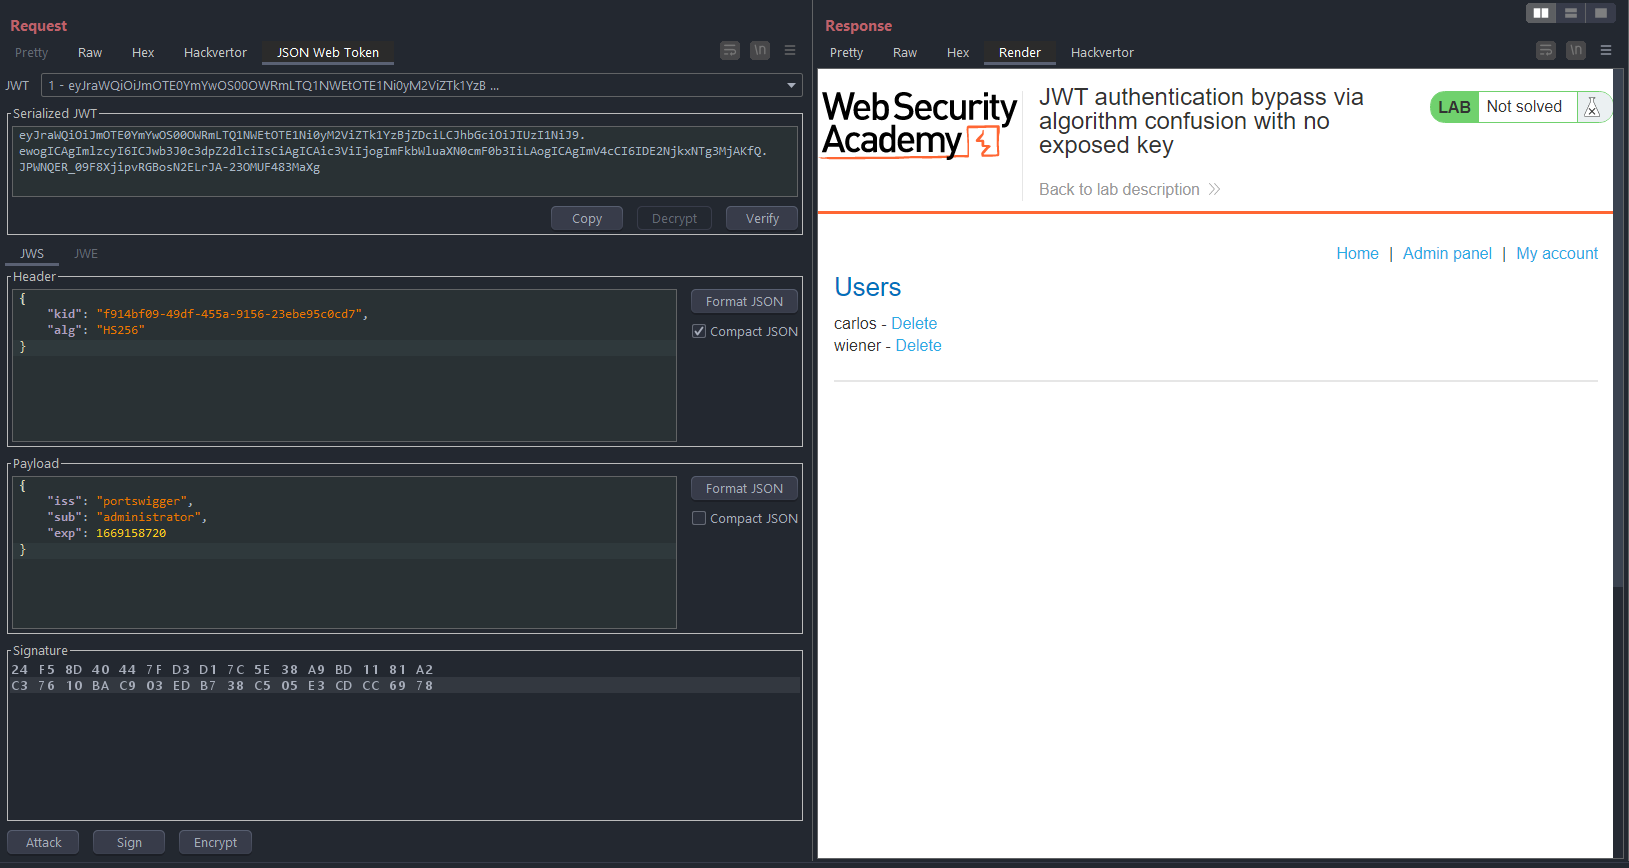1629x868 pixels.
Task: Enable Compact JSON for the Payload
Action: click(x=699, y=518)
